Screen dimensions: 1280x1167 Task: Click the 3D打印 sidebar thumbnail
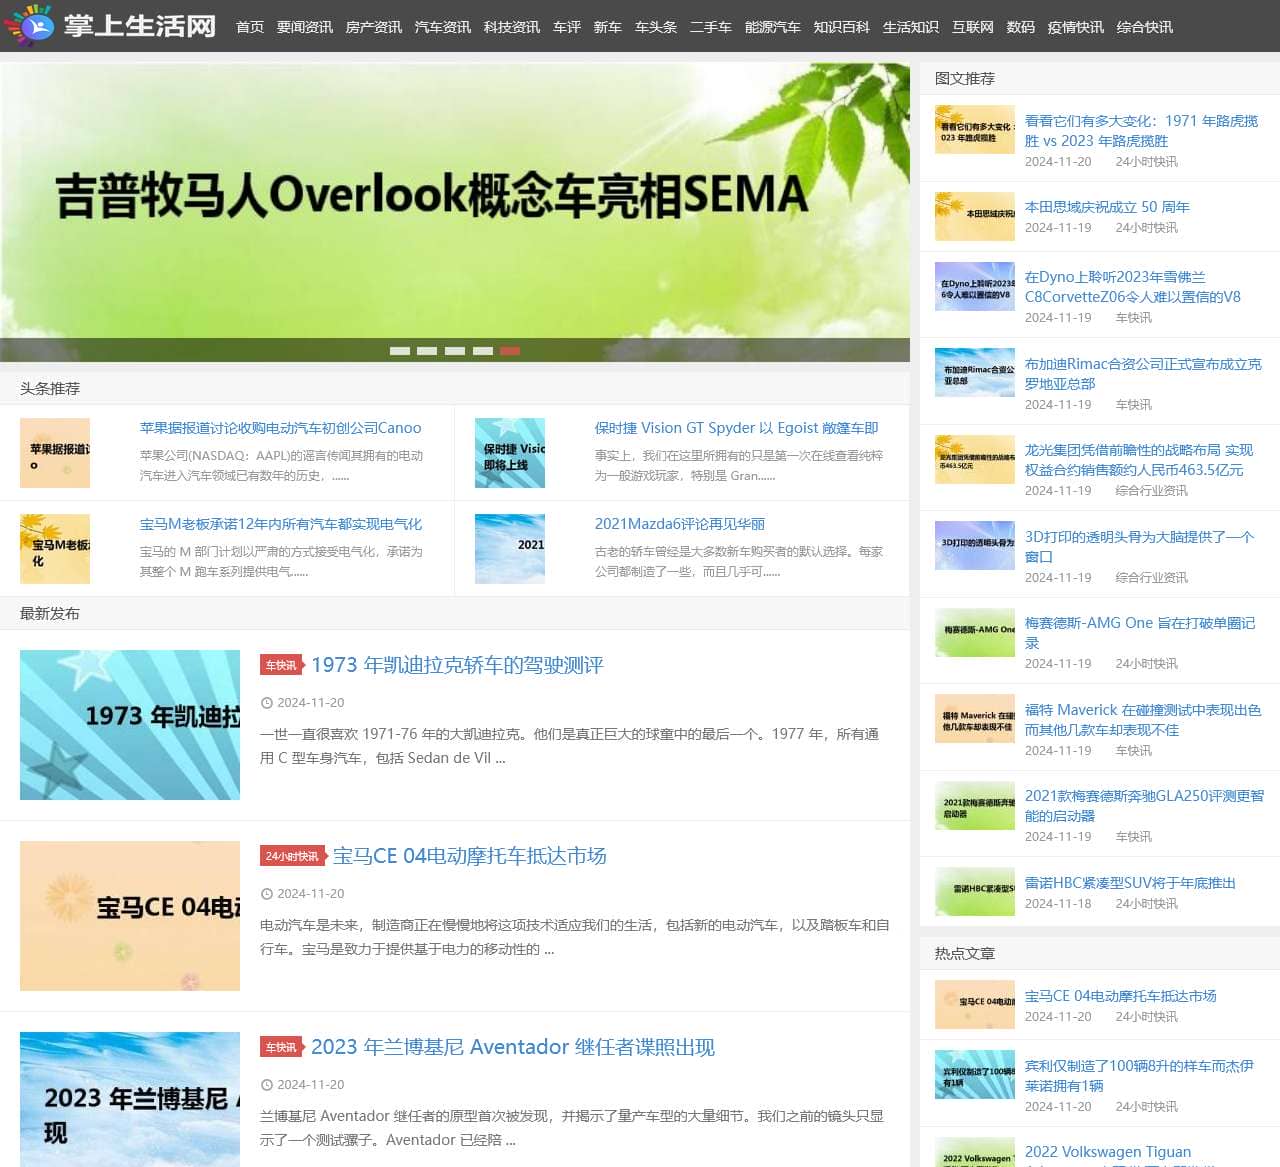(975, 546)
